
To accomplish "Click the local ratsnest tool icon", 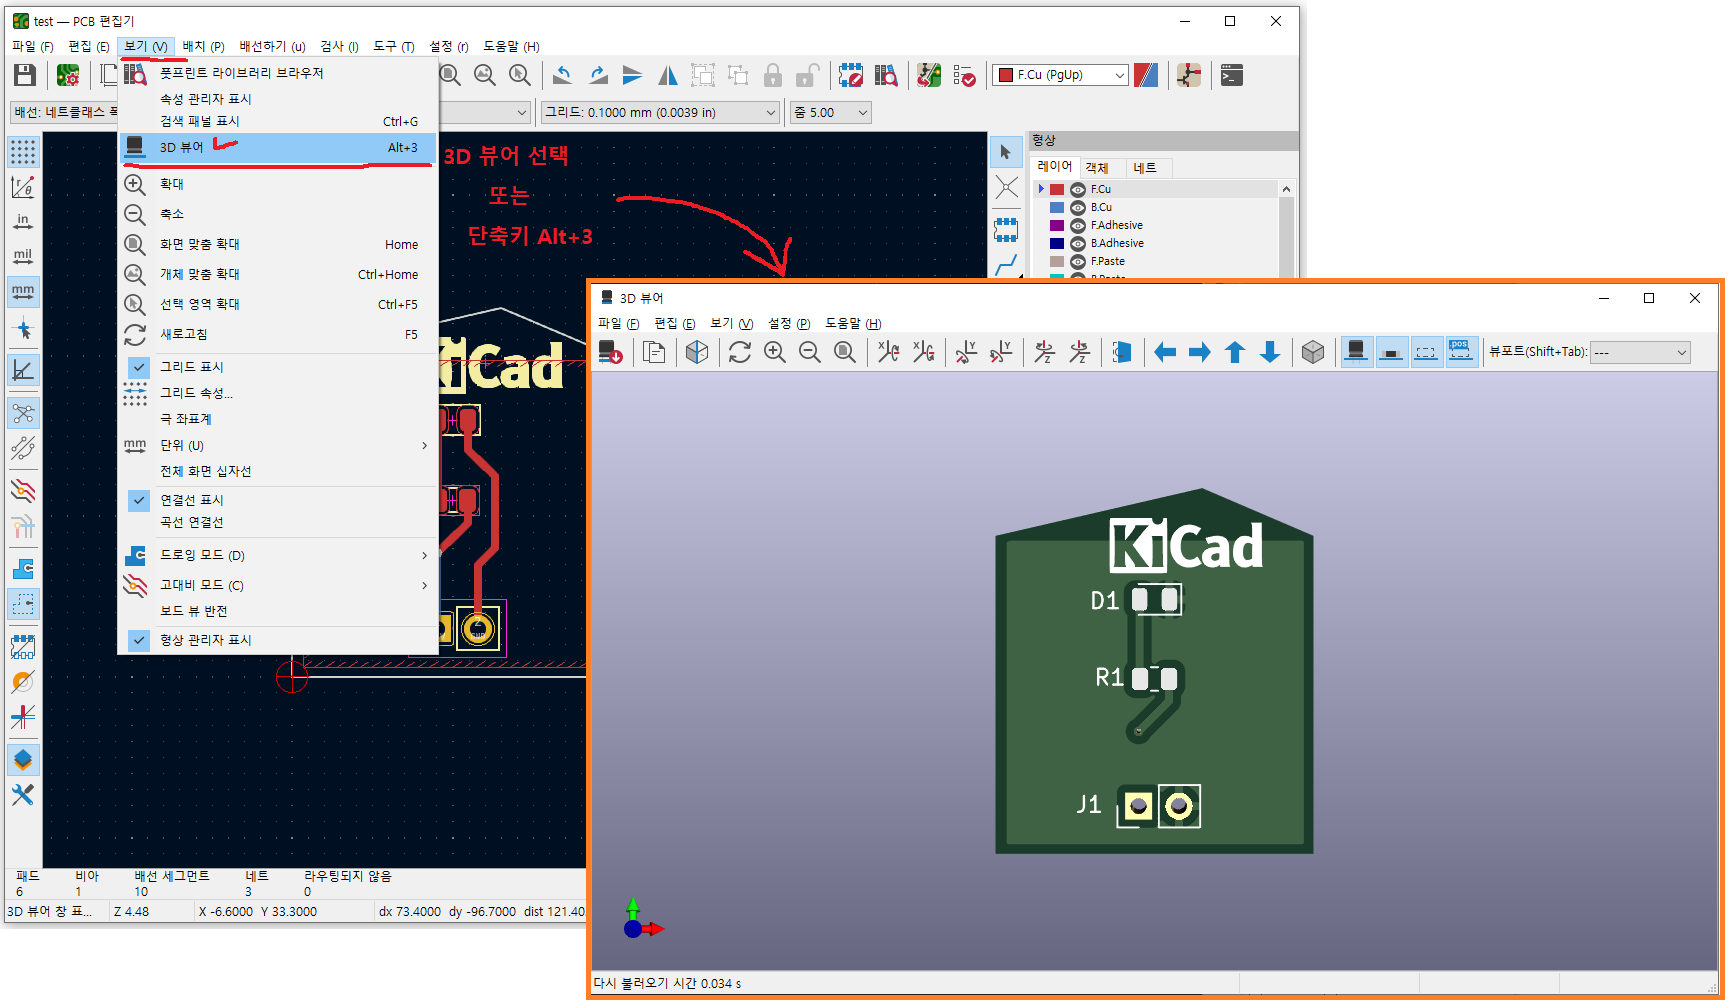I will (1006, 187).
